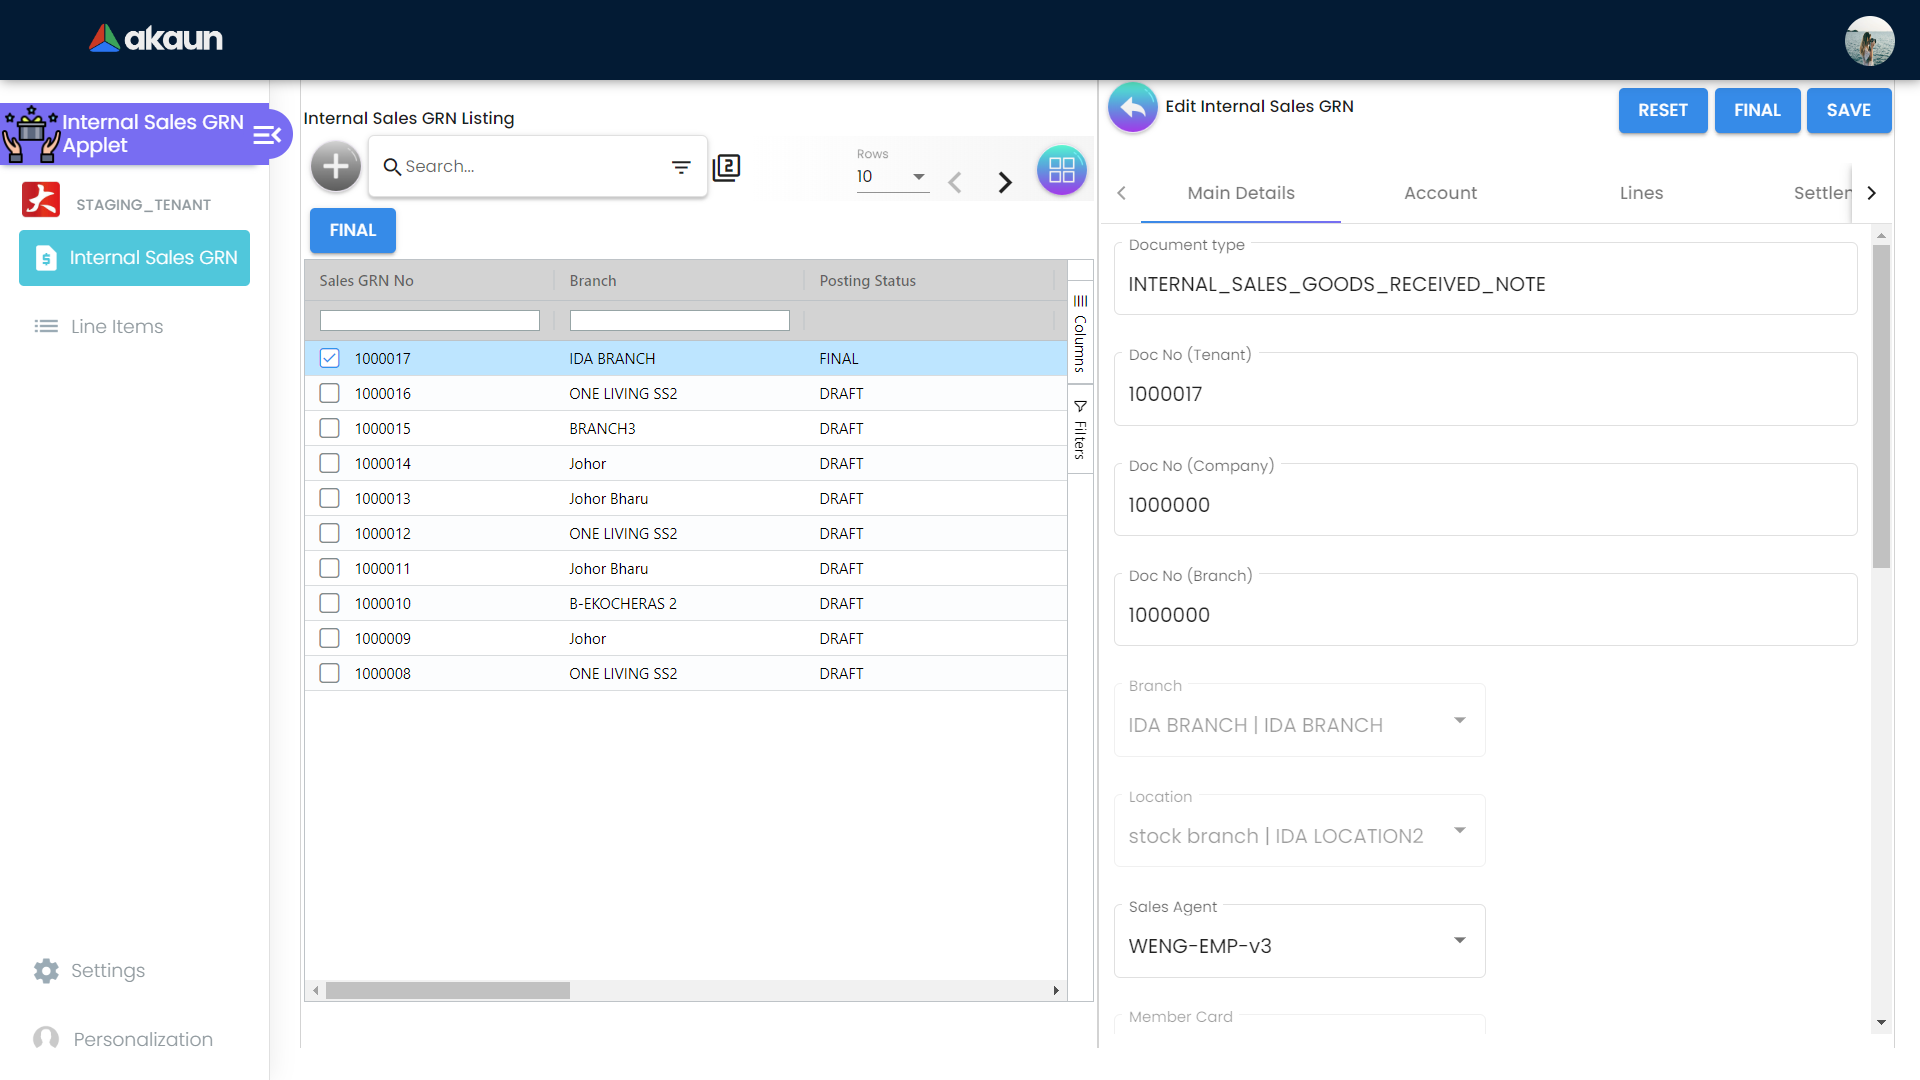1920x1080 pixels.
Task: Expand the Columns side panel
Action: pos(1080,333)
